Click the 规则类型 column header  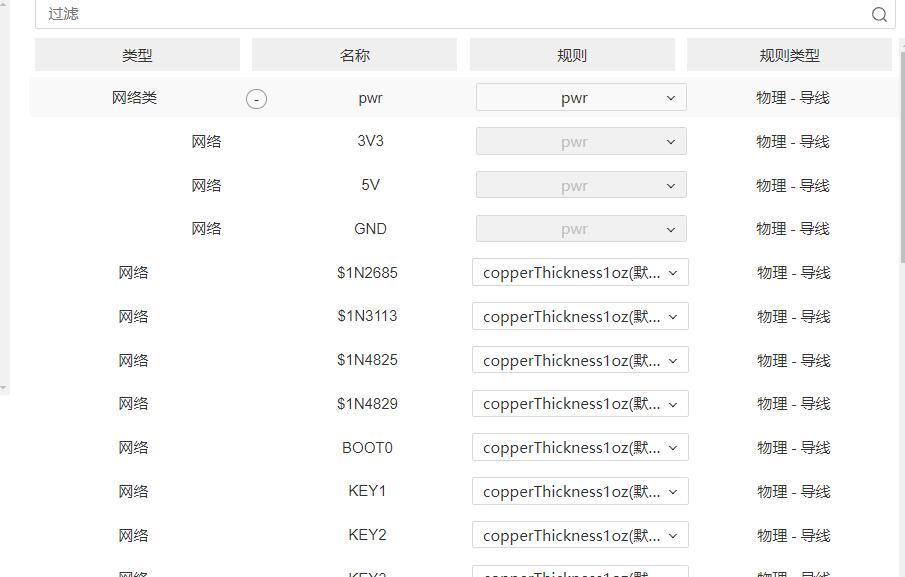pos(789,56)
